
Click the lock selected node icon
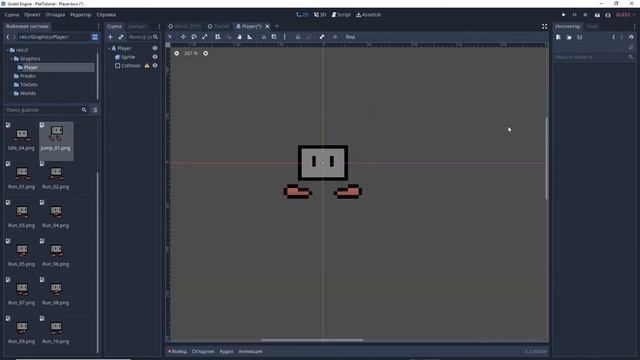click(298, 37)
